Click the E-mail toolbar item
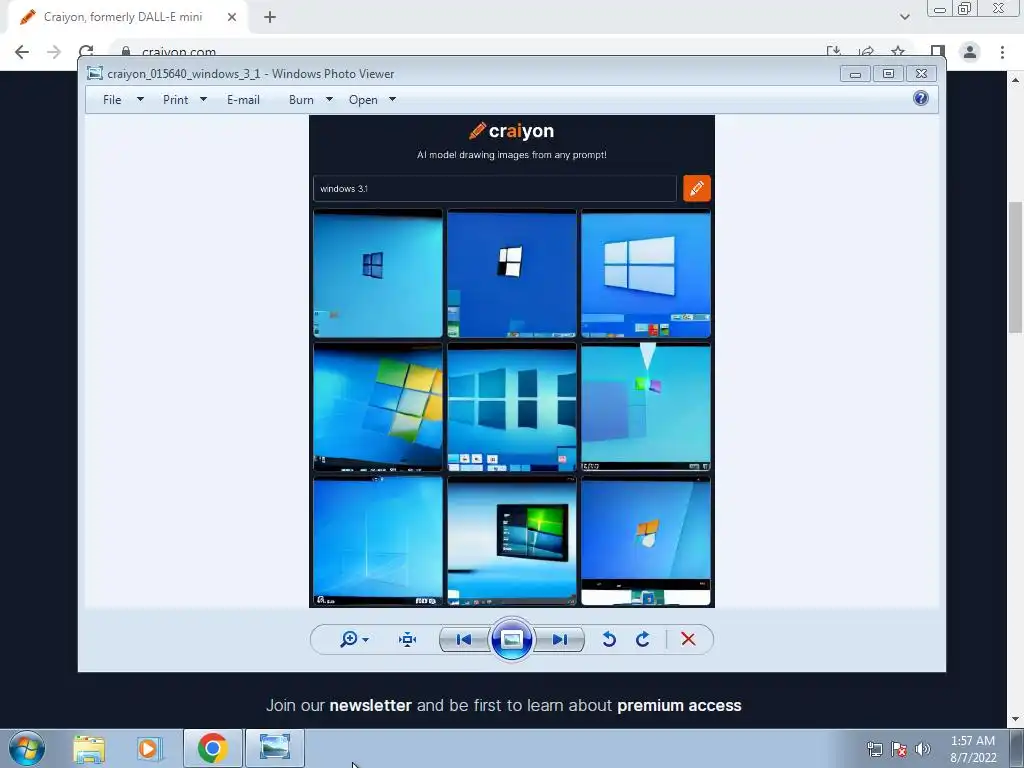Viewport: 1024px width, 768px height. tap(243, 100)
